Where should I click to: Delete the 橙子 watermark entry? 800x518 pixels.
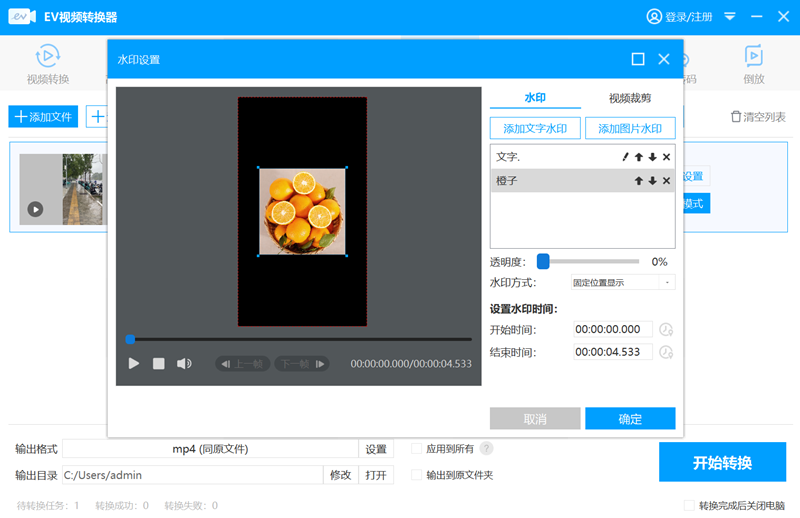tap(666, 181)
